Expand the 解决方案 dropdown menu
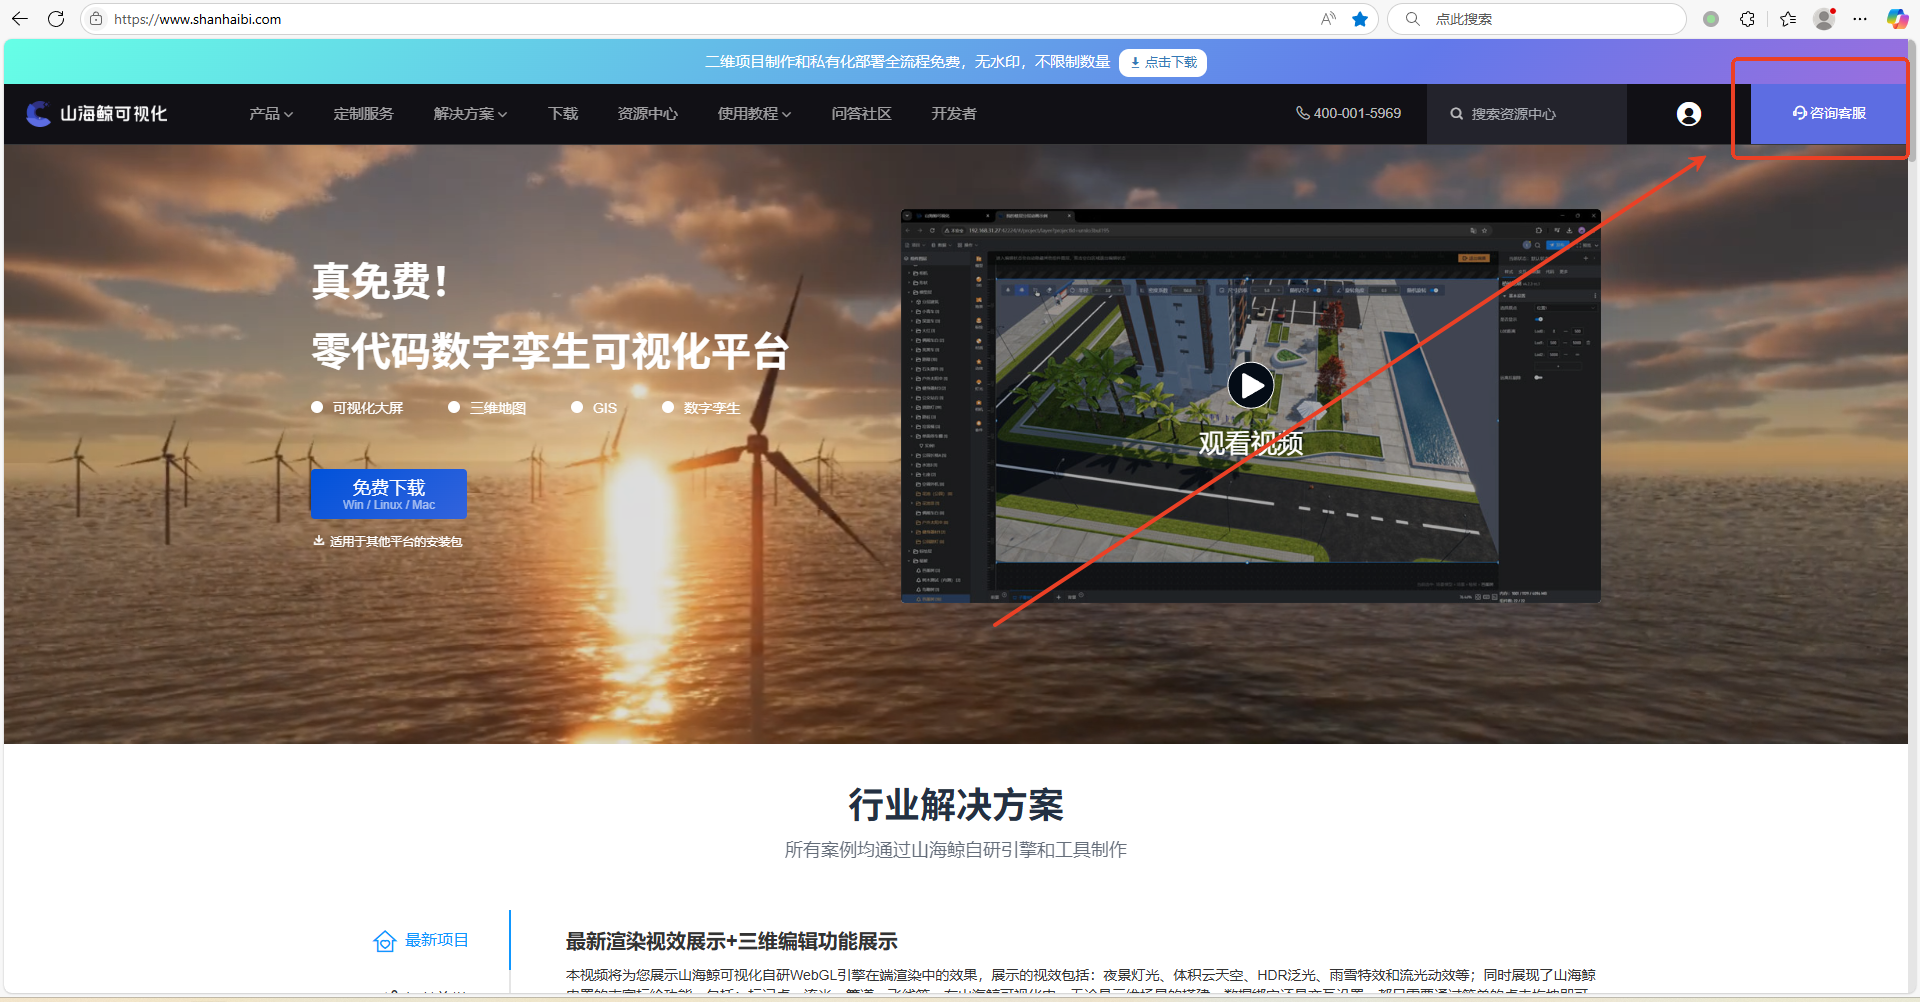The height and width of the screenshot is (1002, 1920). click(x=470, y=114)
